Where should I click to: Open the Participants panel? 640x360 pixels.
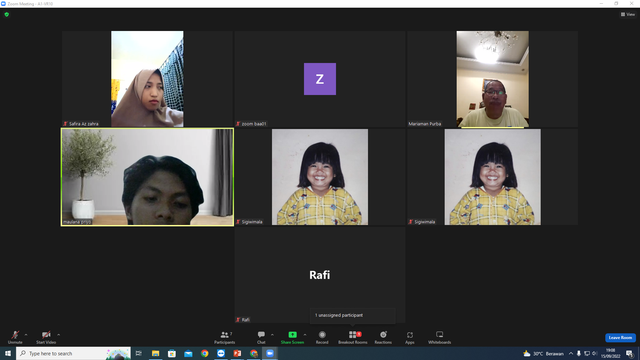click(x=224, y=337)
